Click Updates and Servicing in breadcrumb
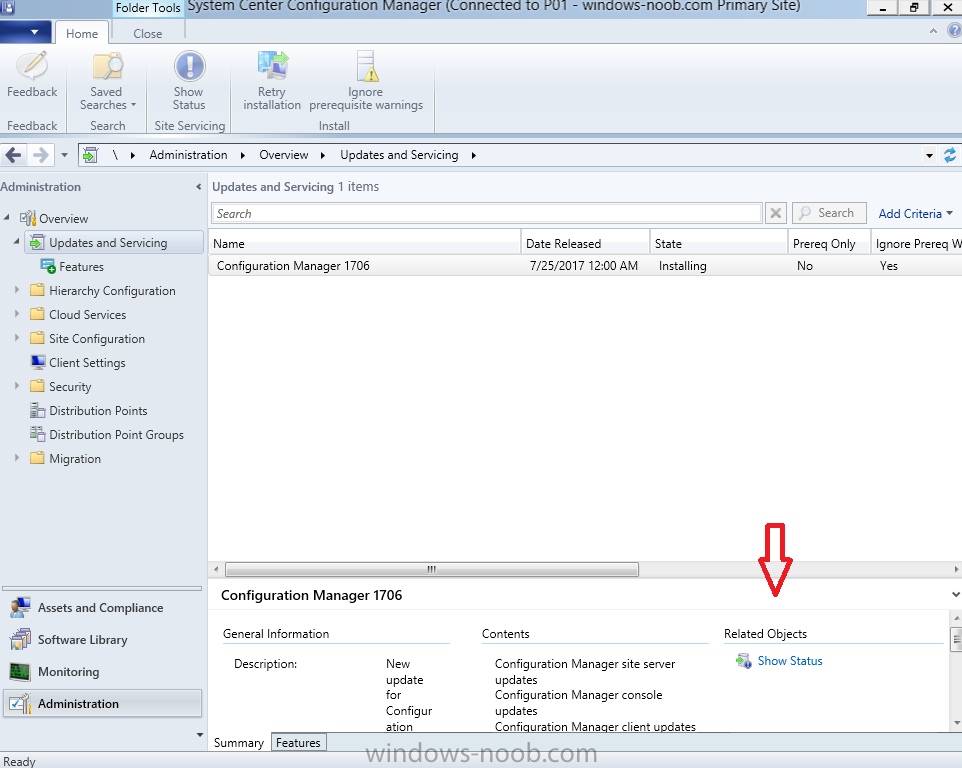The width and height of the screenshot is (962, 768). click(x=399, y=155)
